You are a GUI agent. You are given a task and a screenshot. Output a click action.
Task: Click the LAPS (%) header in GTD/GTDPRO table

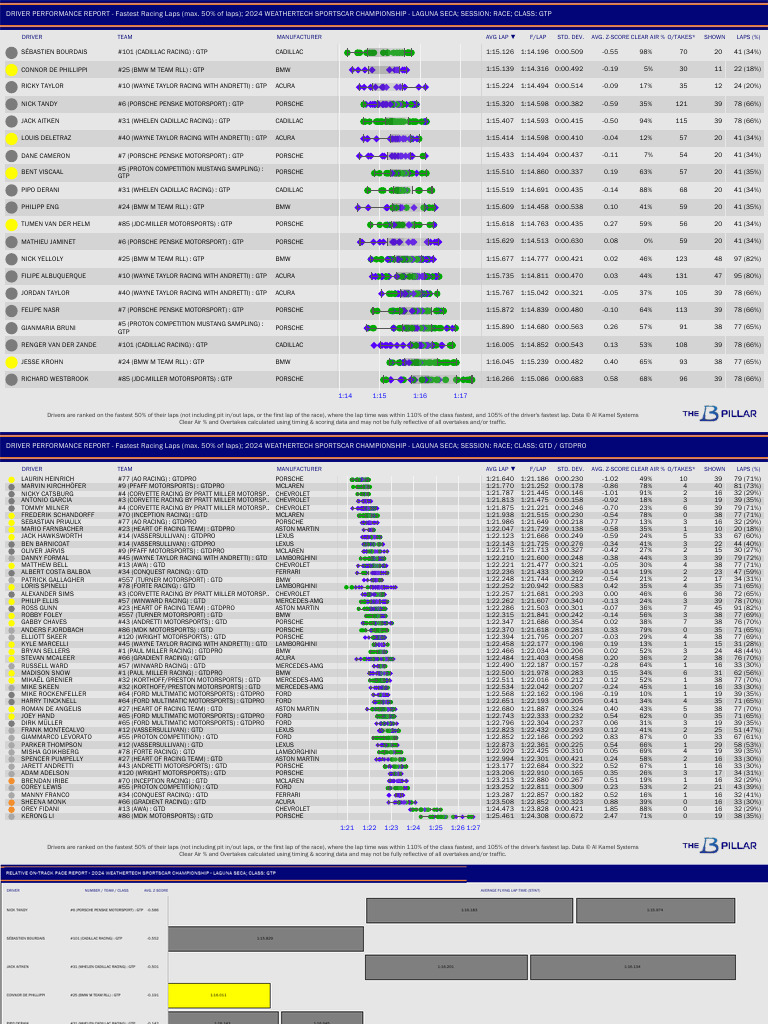point(748,469)
